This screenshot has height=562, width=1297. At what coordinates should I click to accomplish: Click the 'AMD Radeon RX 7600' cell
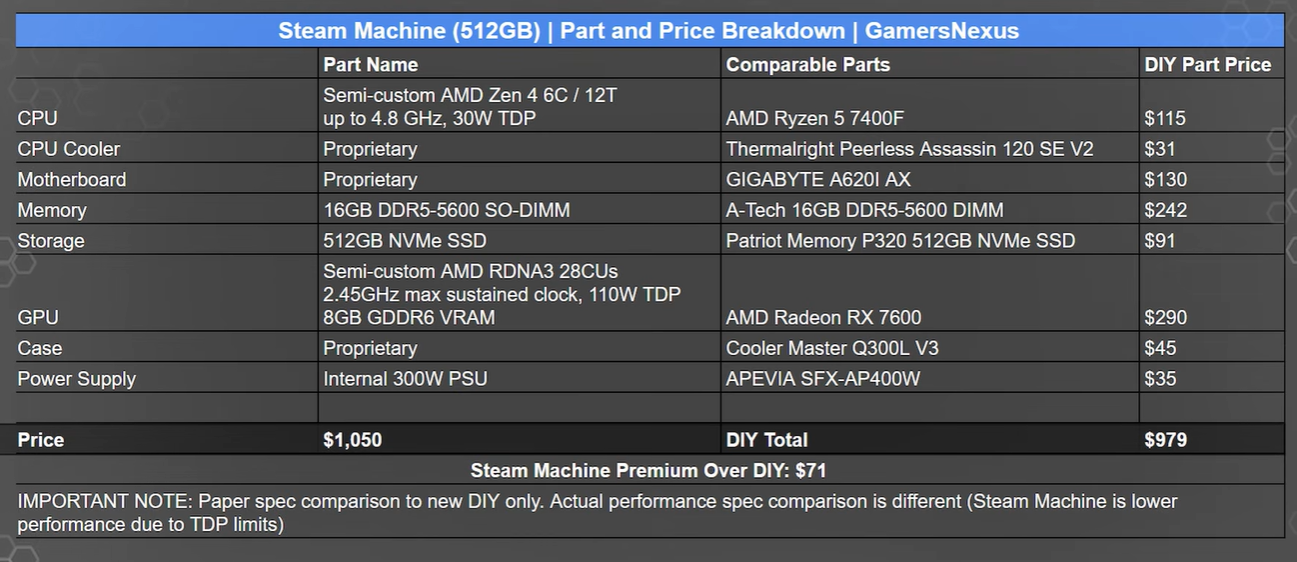(824, 317)
